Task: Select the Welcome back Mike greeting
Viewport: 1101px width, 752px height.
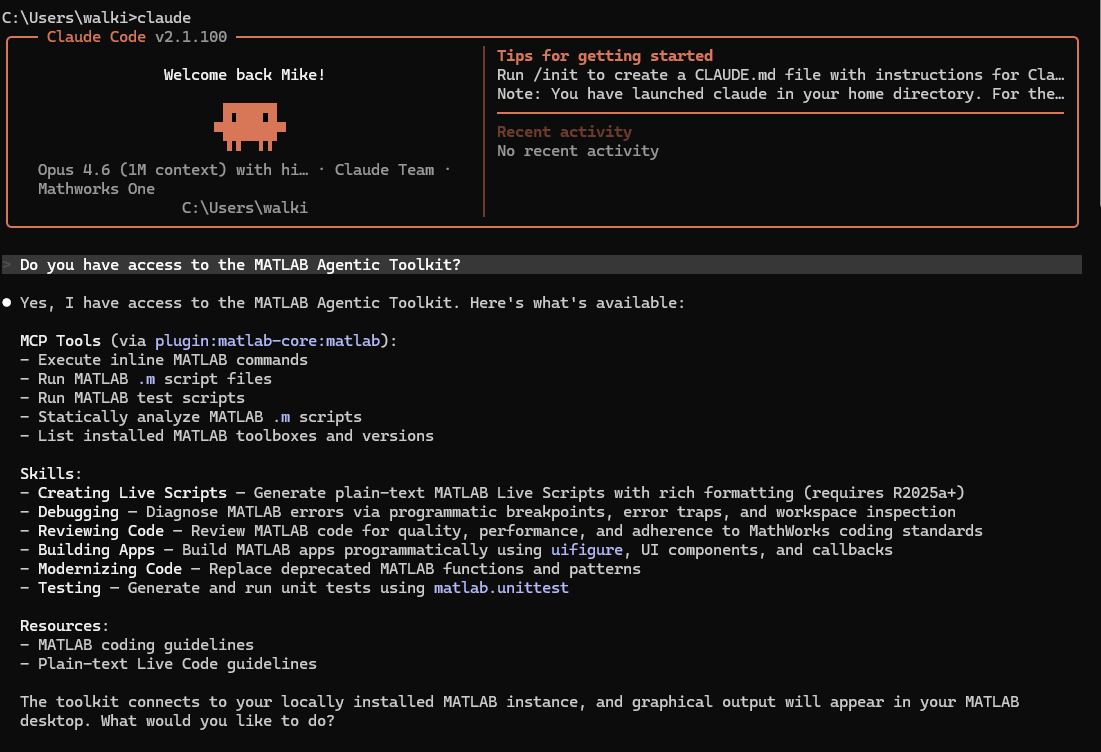Action: coord(243,74)
